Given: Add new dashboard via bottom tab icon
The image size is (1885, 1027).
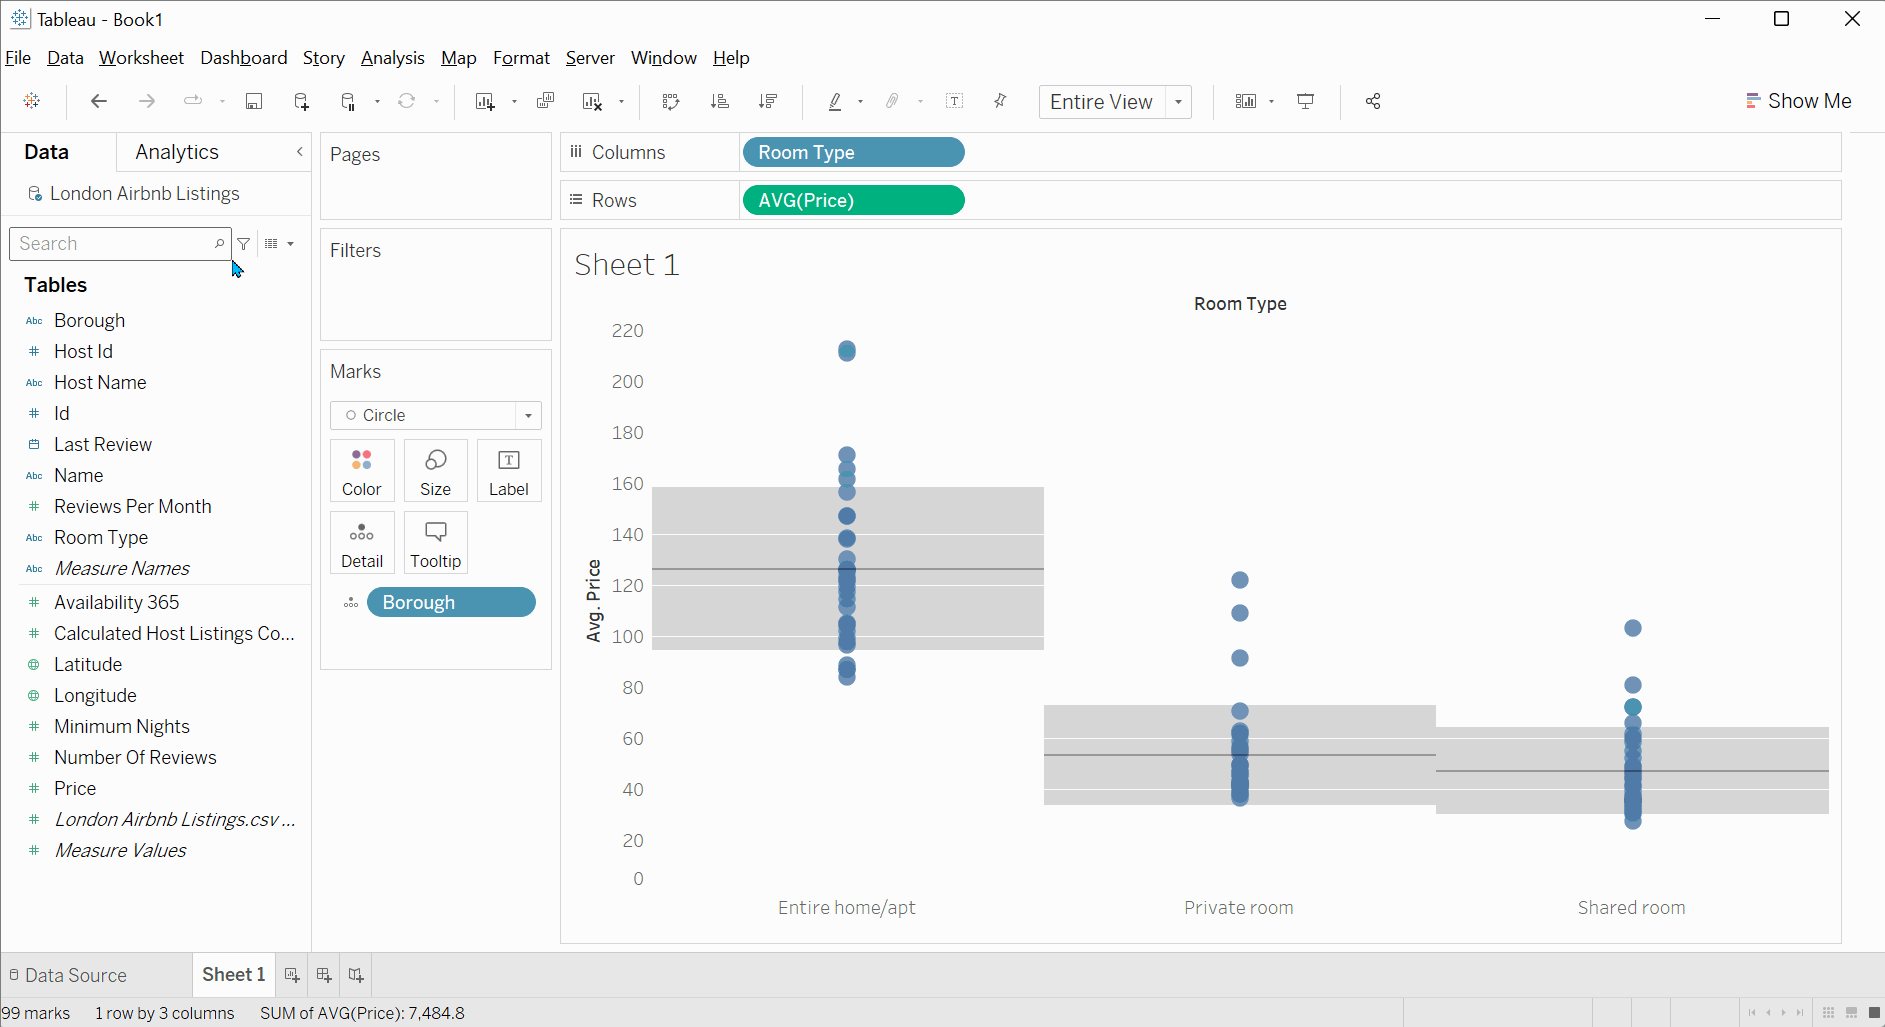Looking at the screenshot, I should click(x=324, y=975).
